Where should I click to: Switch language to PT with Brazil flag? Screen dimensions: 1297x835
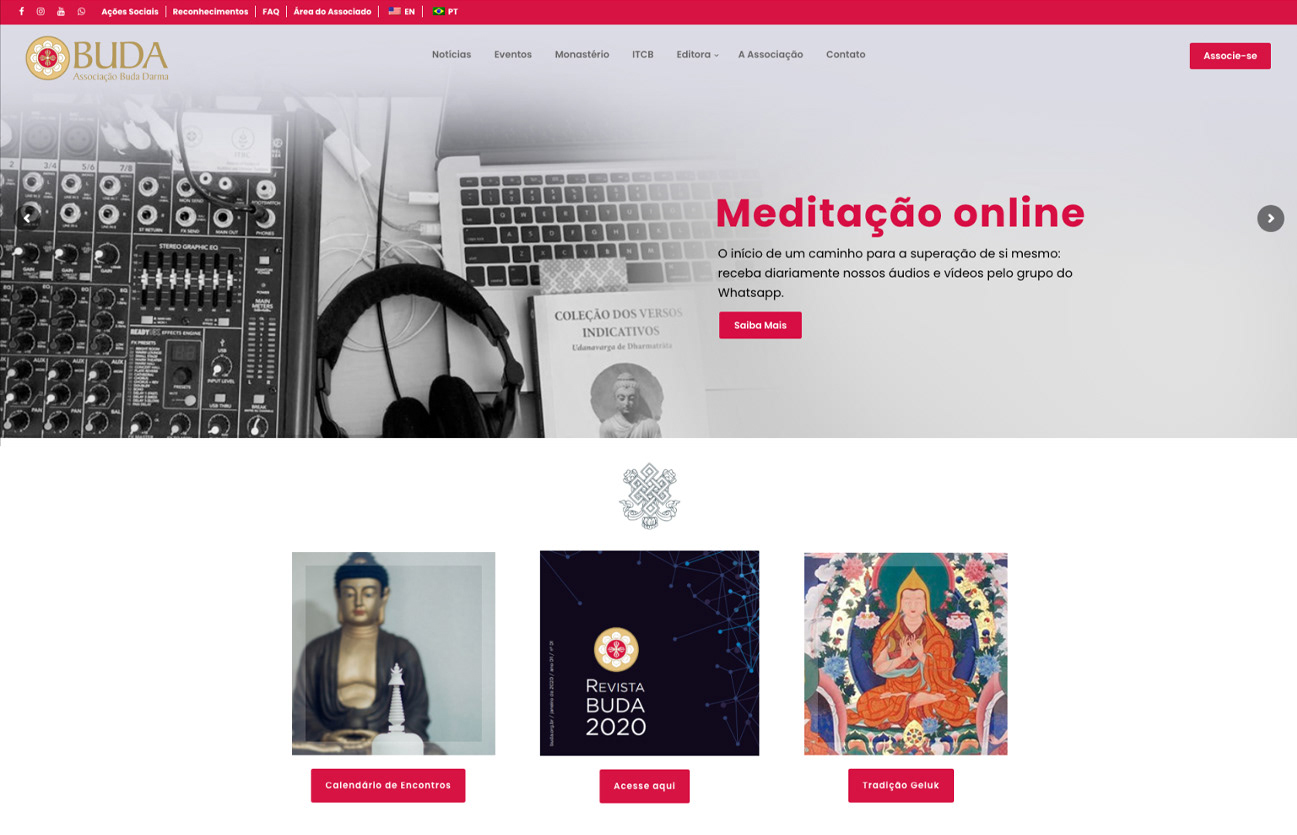(x=445, y=12)
